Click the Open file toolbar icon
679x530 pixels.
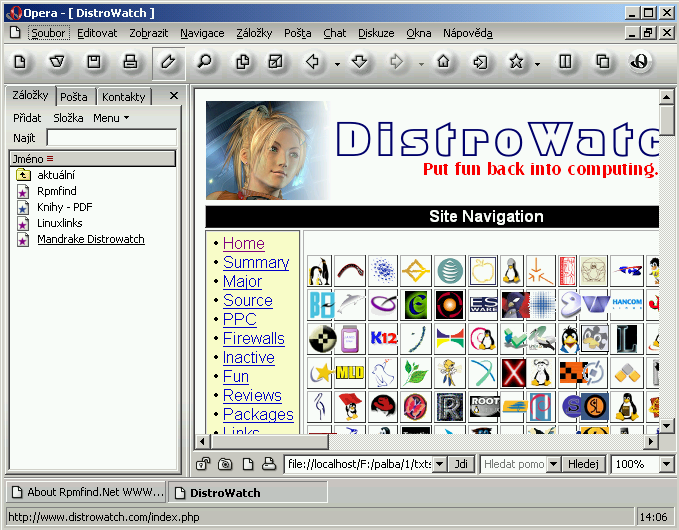point(57,62)
